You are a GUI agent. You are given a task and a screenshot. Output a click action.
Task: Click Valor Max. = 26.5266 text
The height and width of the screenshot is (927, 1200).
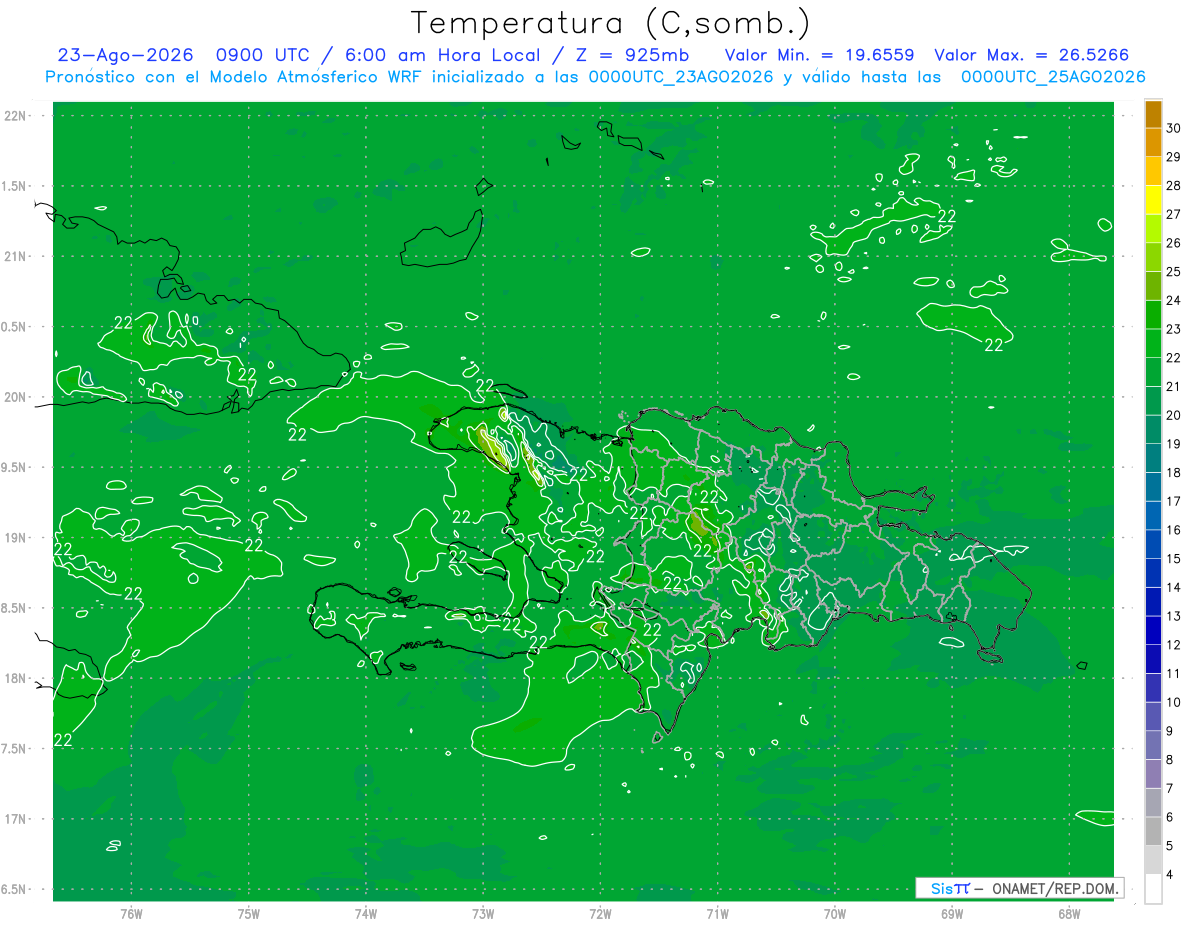pos(1032,56)
